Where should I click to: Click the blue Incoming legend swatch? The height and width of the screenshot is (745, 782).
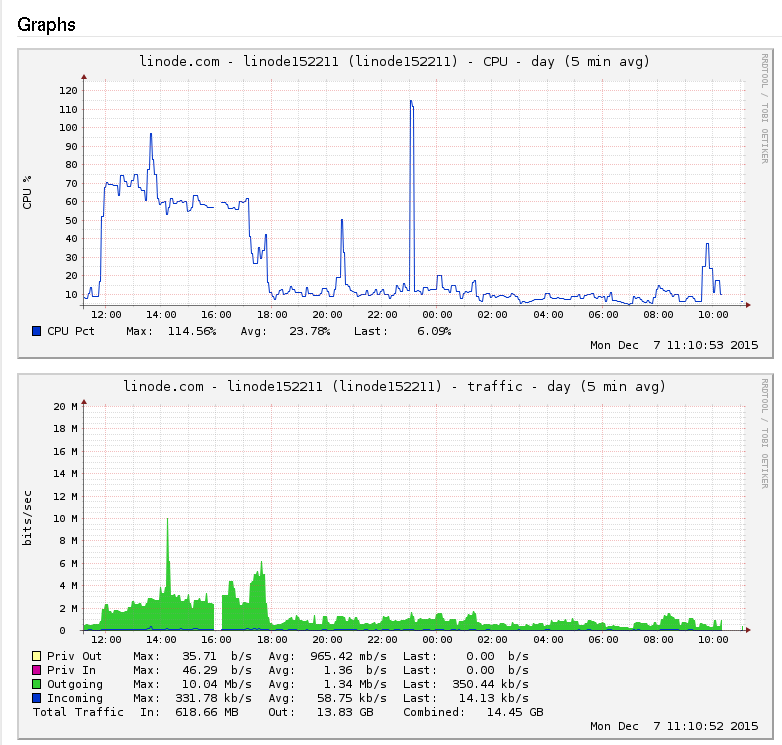(37, 698)
